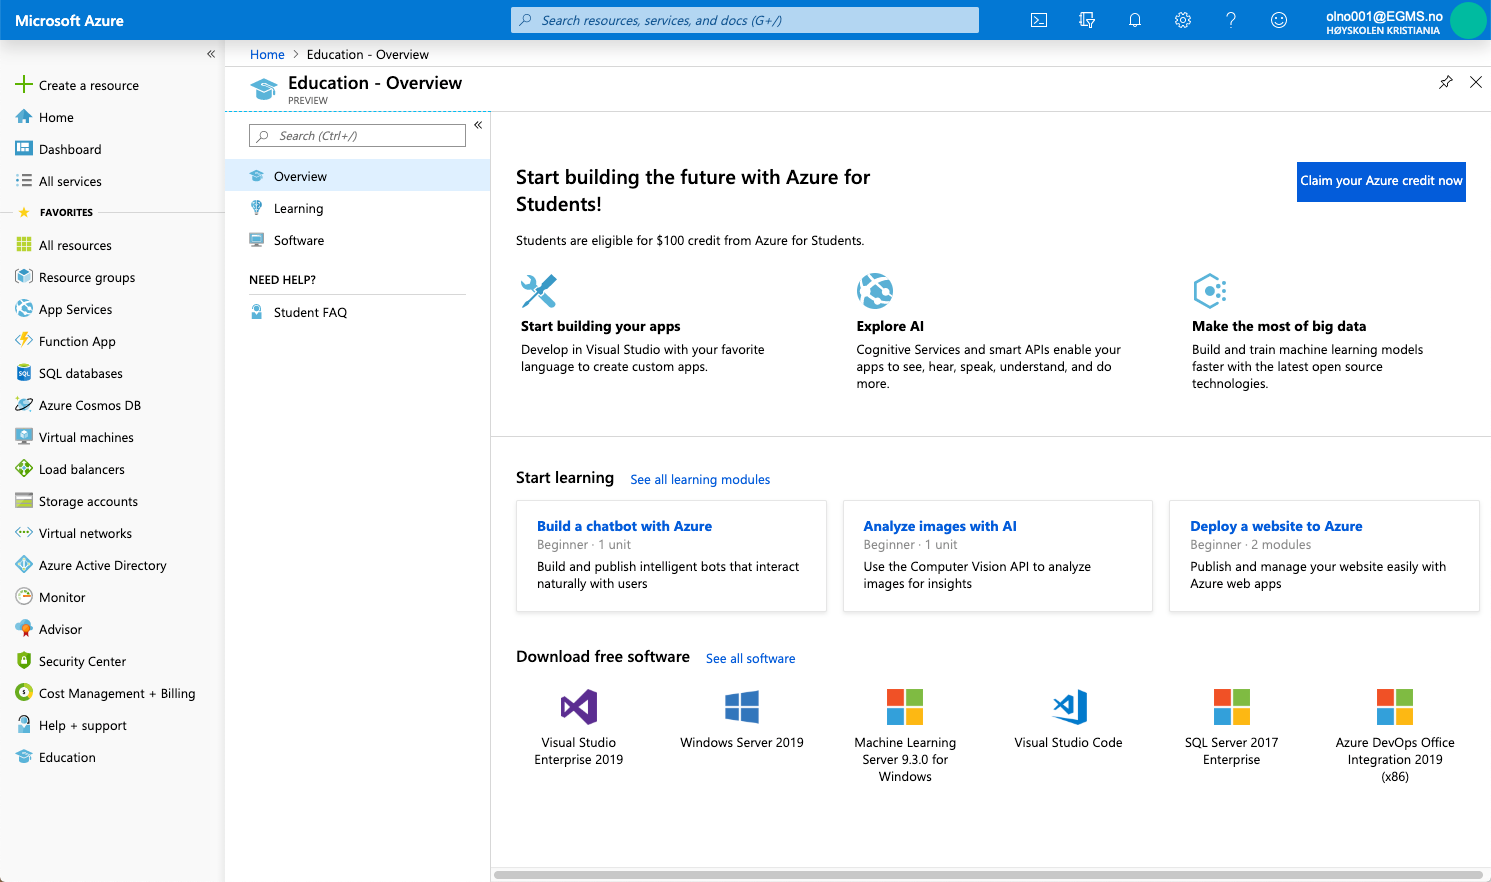
Task: Click the Create a resource plus icon
Action: click(24, 85)
